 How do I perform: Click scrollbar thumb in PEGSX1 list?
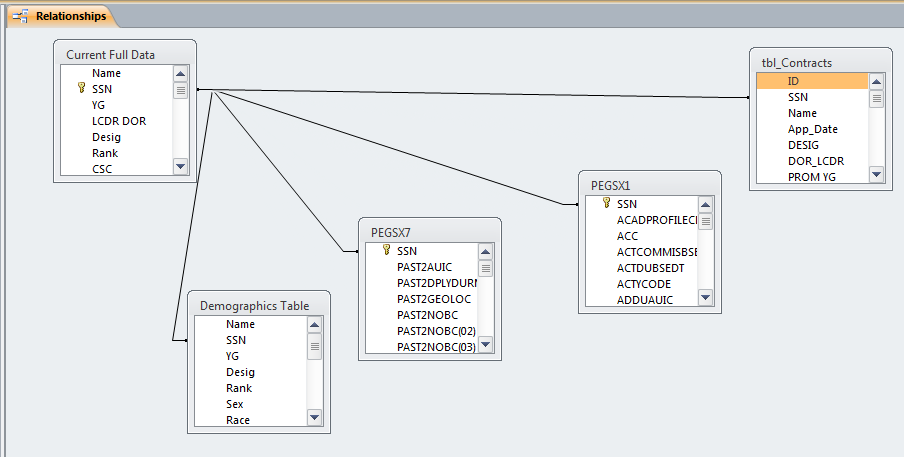click(x=706, y=221)
